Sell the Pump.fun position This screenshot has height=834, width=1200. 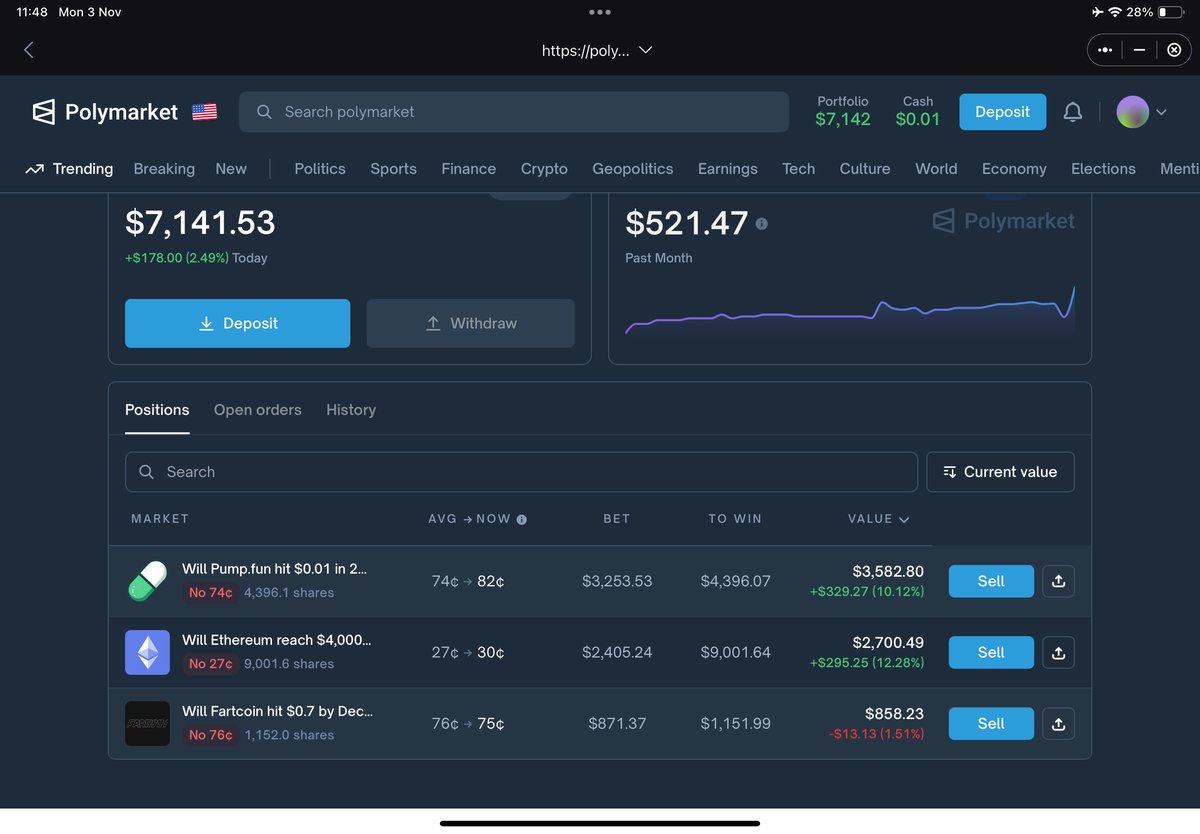pyautogui.click(x=991, y=581)
